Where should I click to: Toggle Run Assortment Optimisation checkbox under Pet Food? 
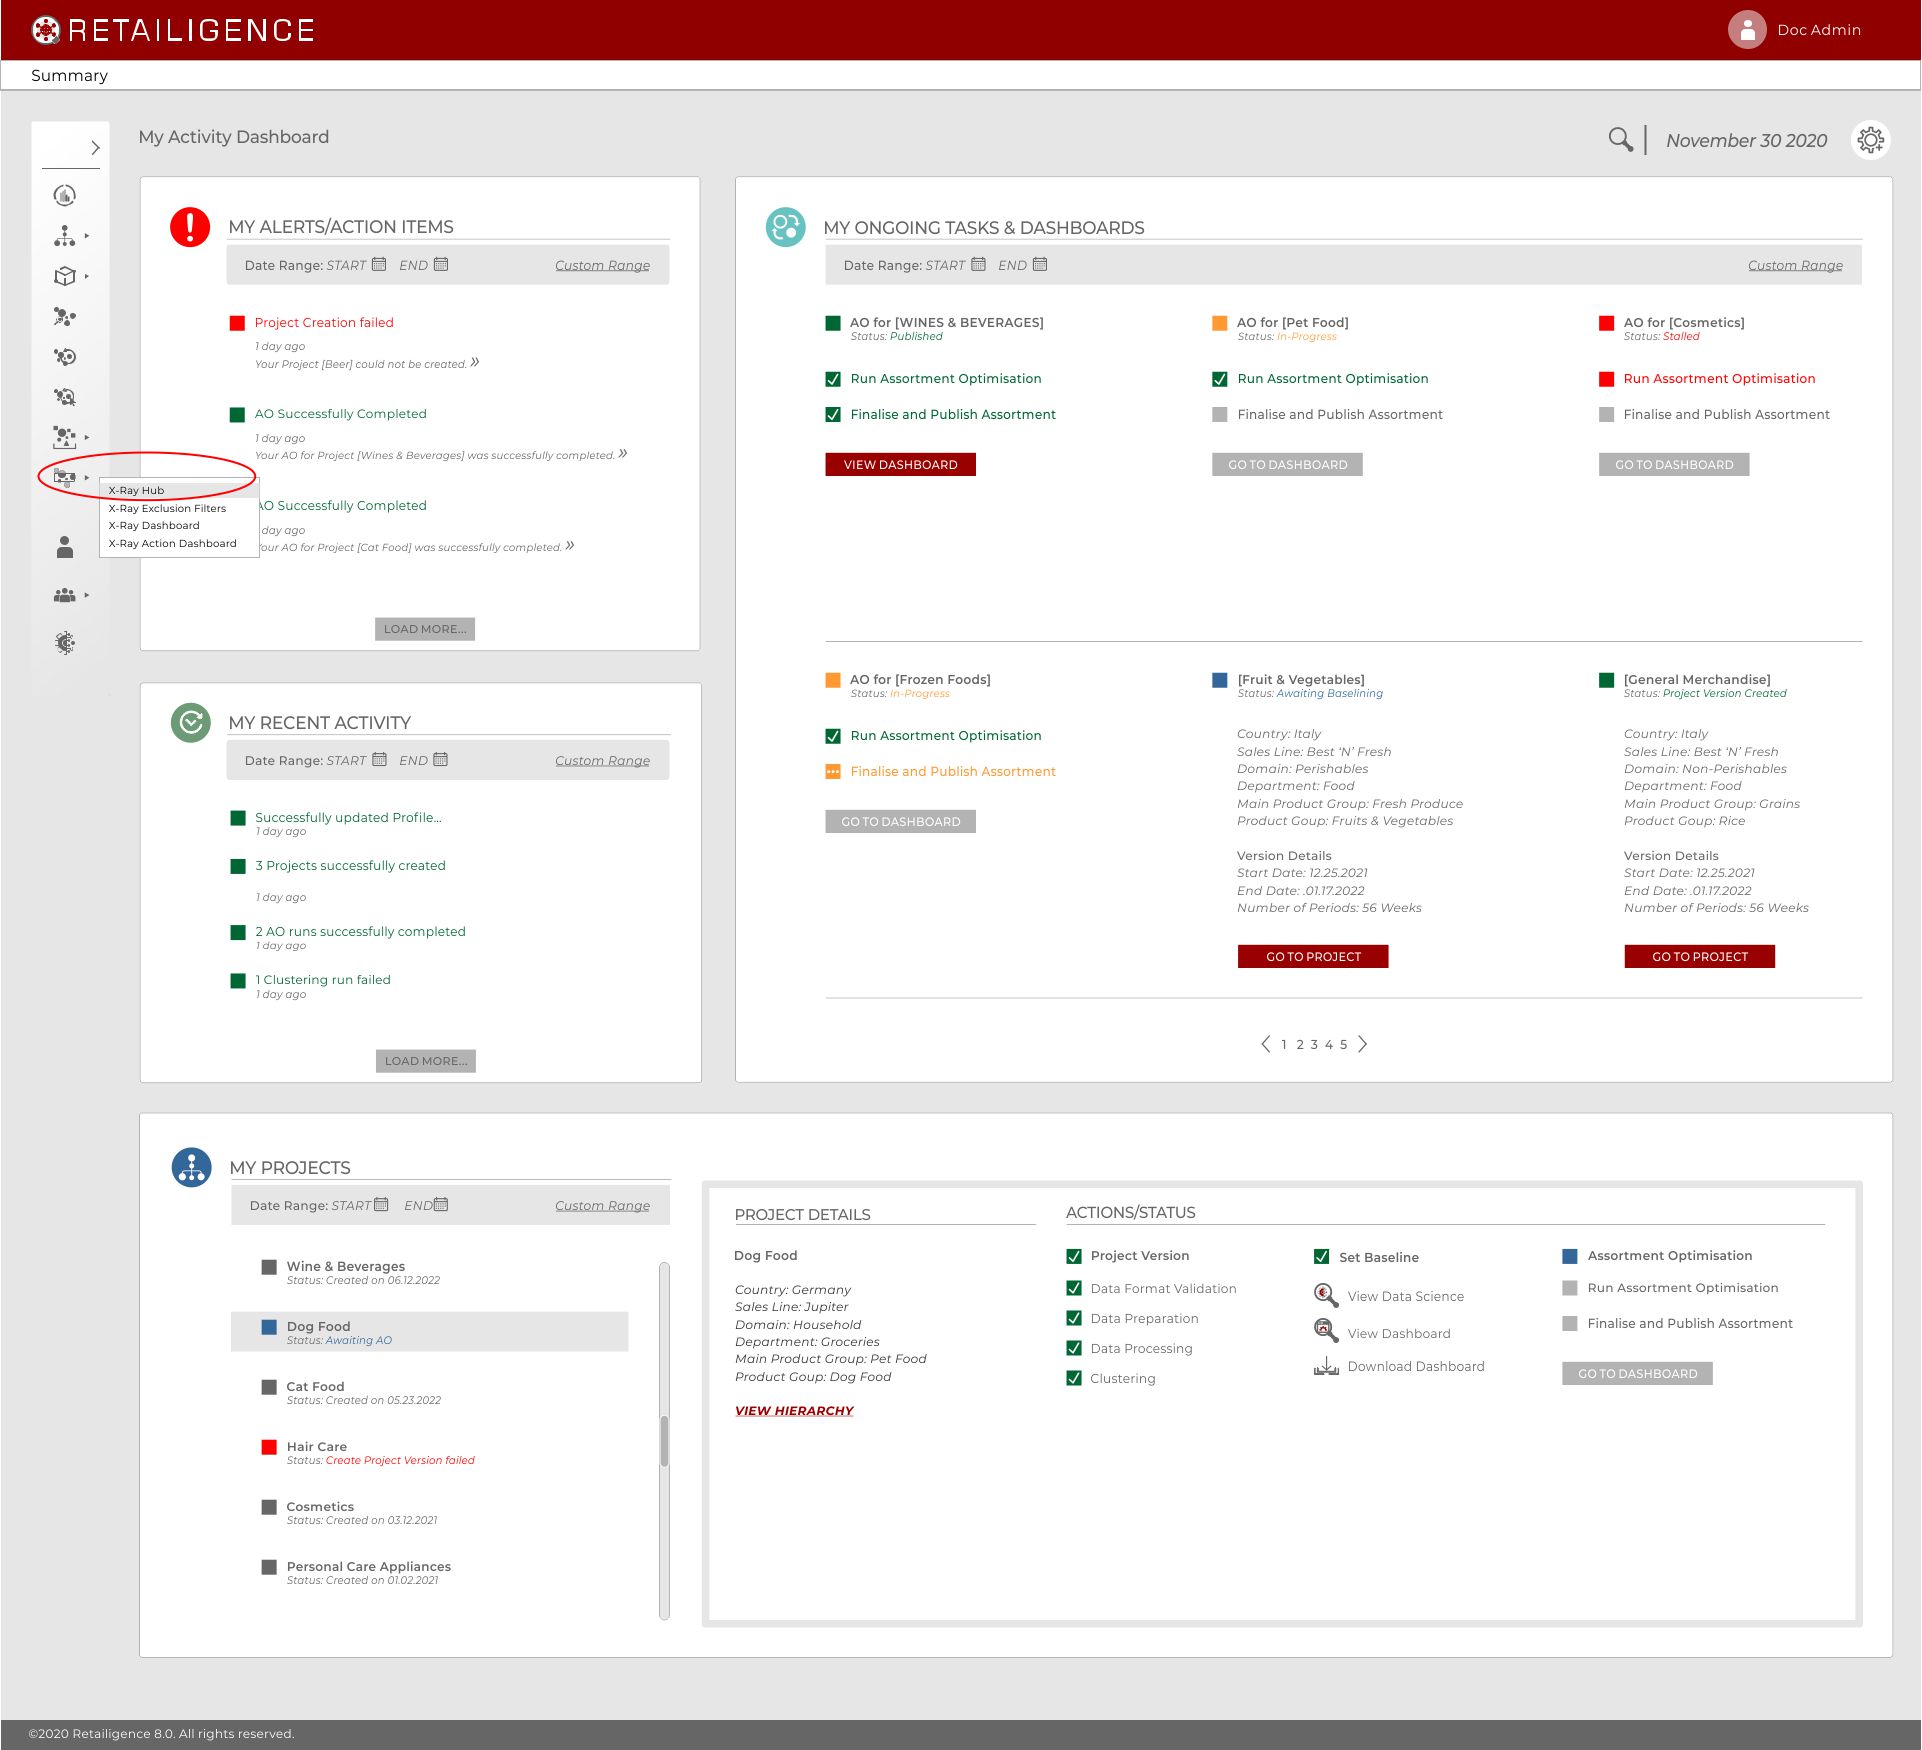(1220, 379)
